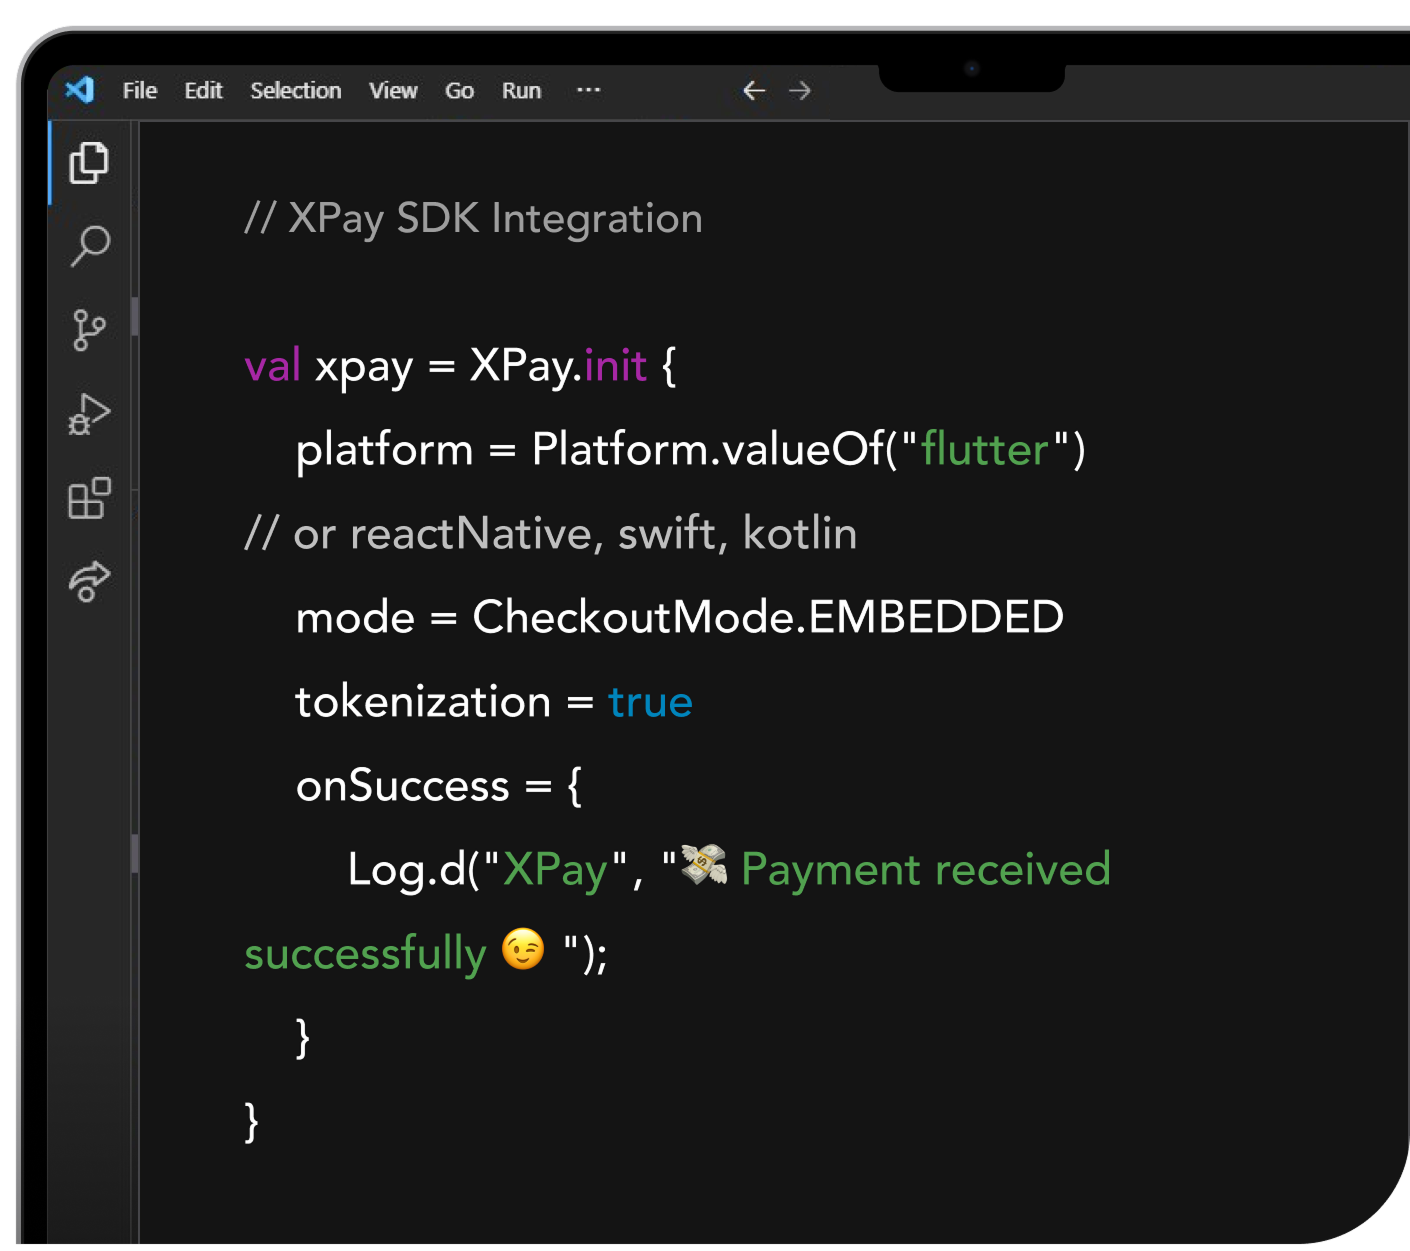Click the "val" keyword in the code

272,366
